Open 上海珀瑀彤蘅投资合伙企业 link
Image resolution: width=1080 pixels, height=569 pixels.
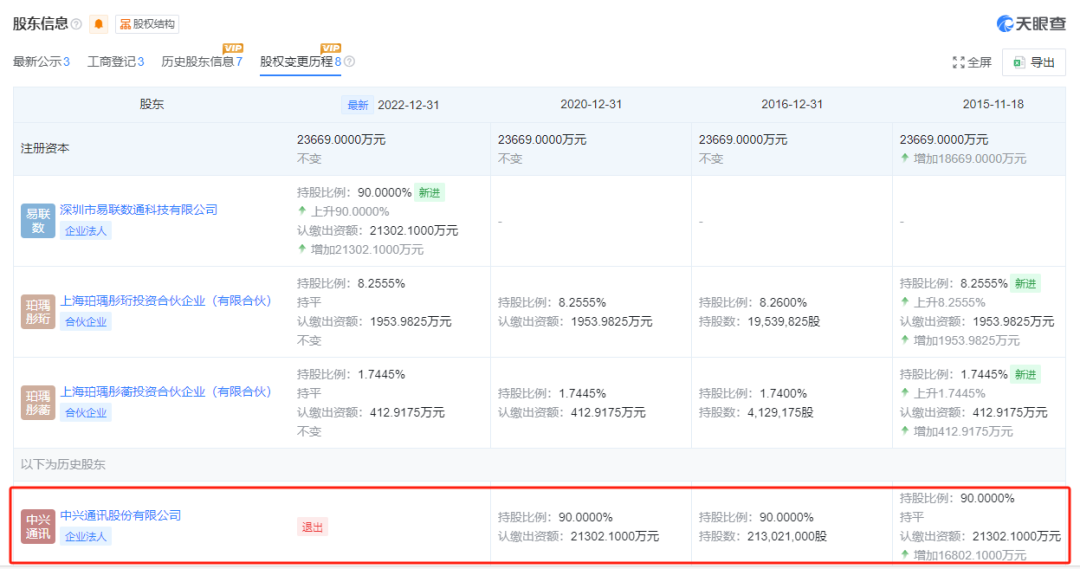click(166, 391)
